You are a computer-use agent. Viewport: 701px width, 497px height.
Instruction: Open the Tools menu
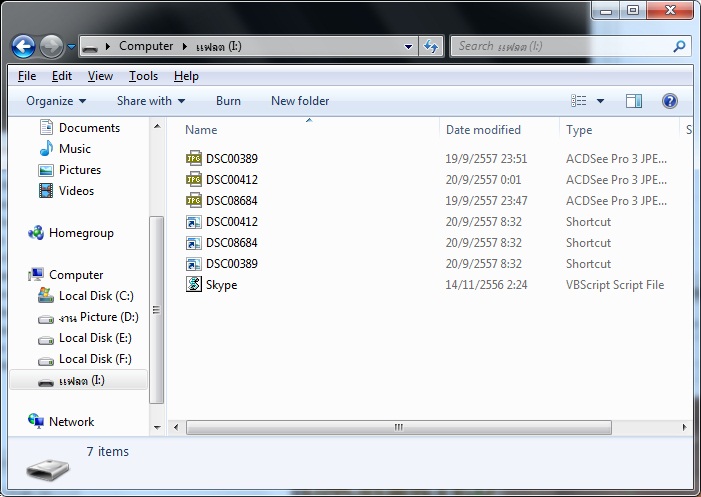point(143,76)
